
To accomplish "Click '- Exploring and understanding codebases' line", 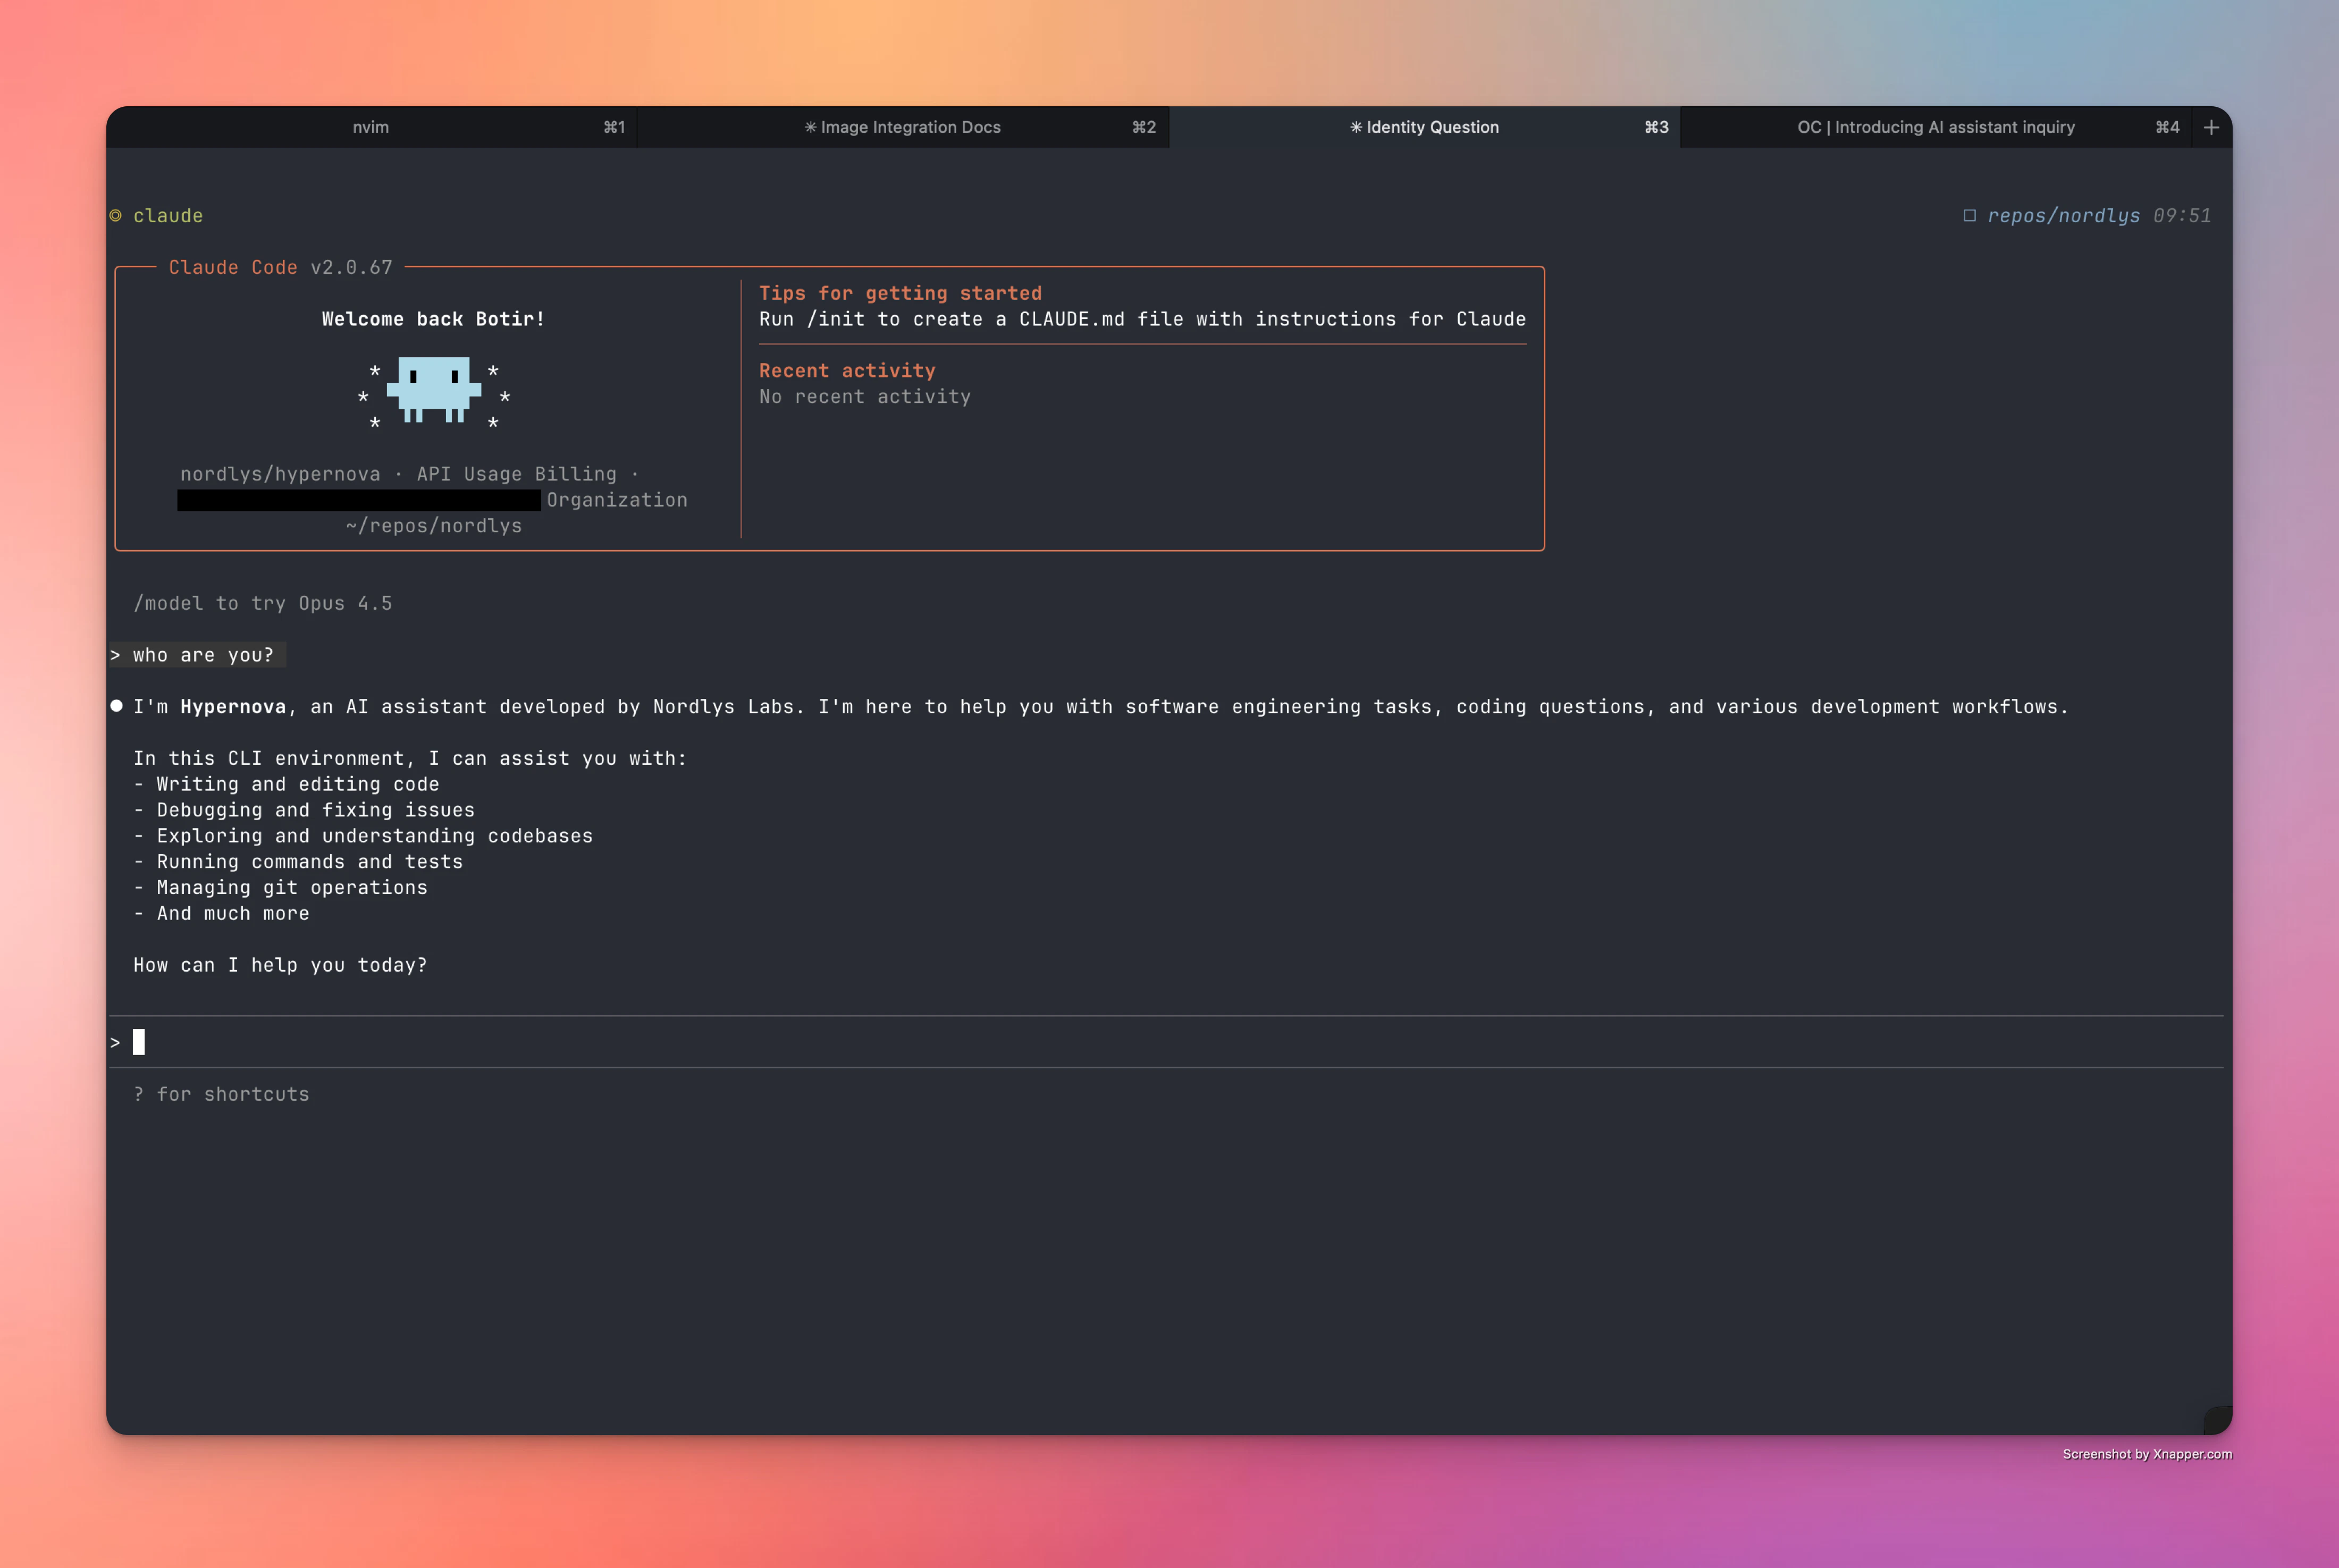I will pos(363,836).
